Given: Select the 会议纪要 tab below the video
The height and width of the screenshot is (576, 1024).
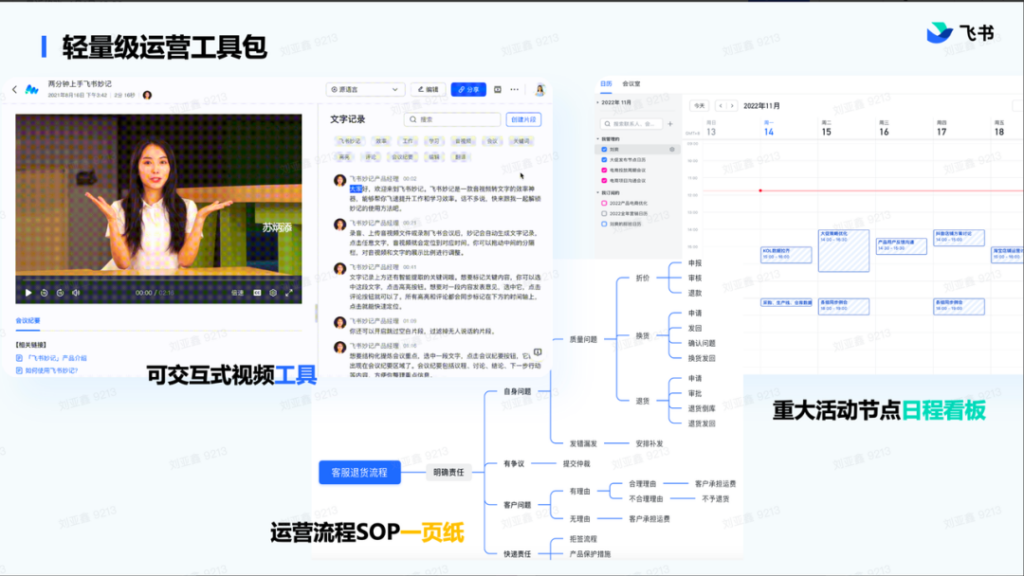Looking at the screenshot, I should [28, 321].
